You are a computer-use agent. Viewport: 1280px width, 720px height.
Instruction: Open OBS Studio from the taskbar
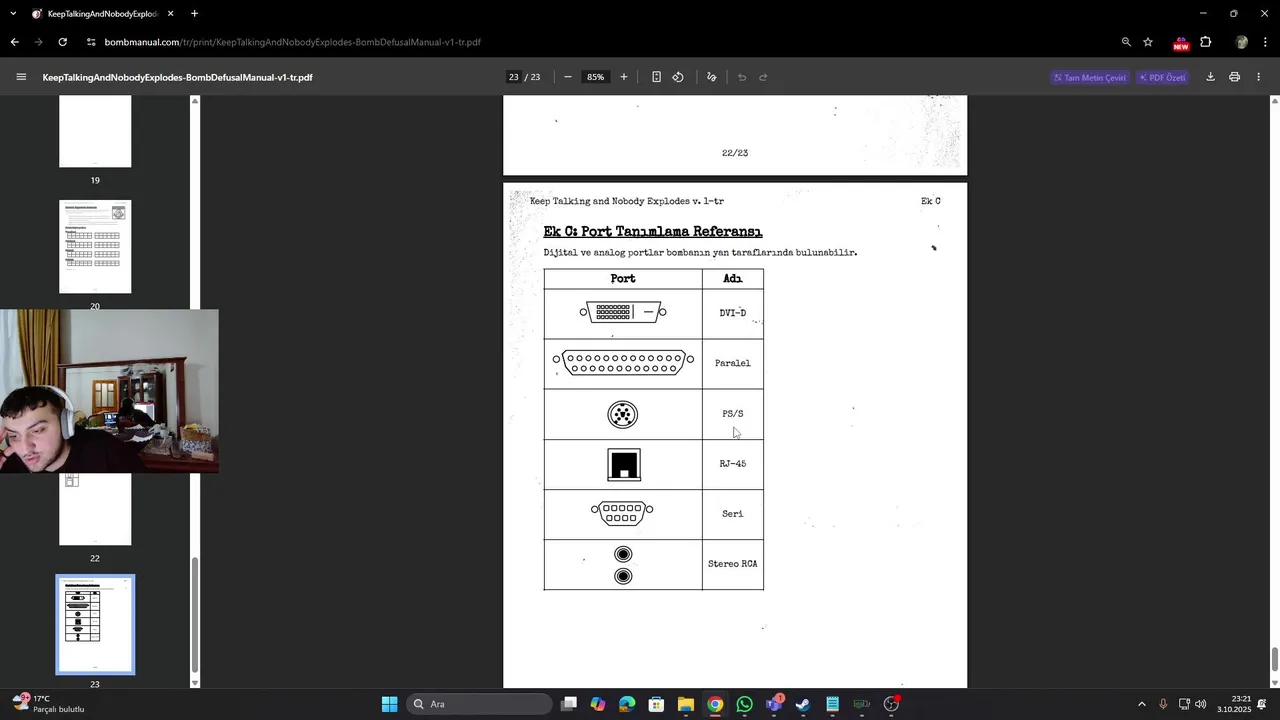(x=891, y=704)
